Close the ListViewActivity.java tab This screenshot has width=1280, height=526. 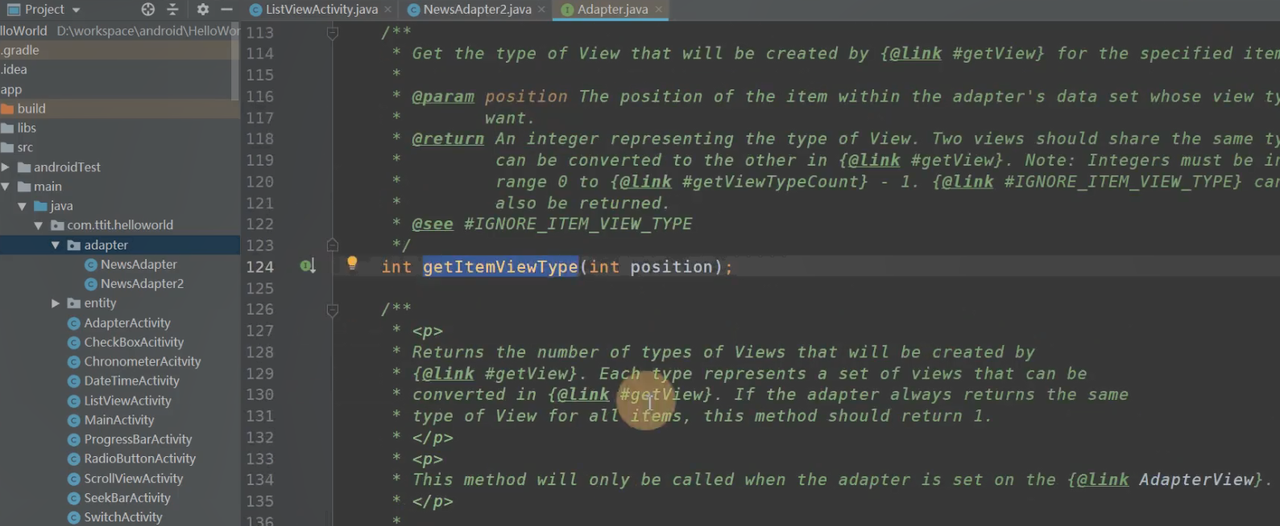[388, 10]
